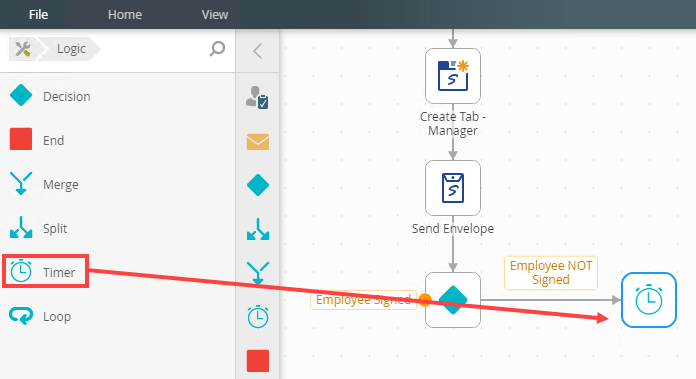
Task: Select the End red square in Logic list
Action: click(21, 139)
